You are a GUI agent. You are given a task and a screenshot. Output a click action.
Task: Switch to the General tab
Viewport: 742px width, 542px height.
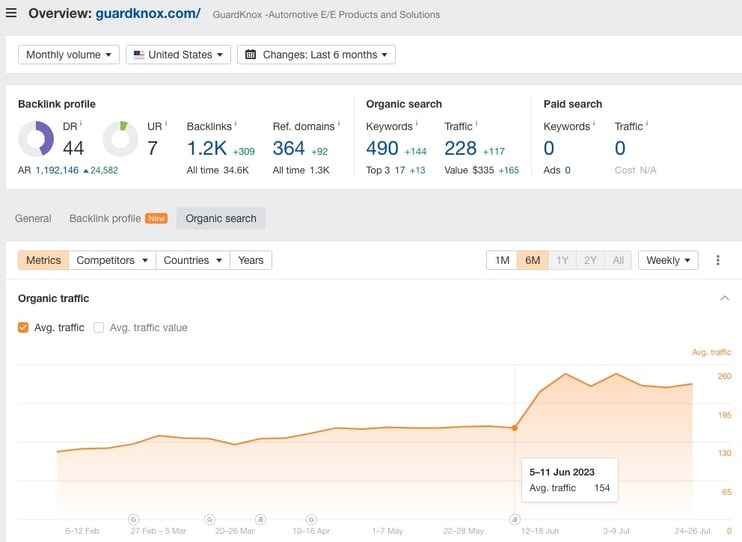(x=33, y=218)
